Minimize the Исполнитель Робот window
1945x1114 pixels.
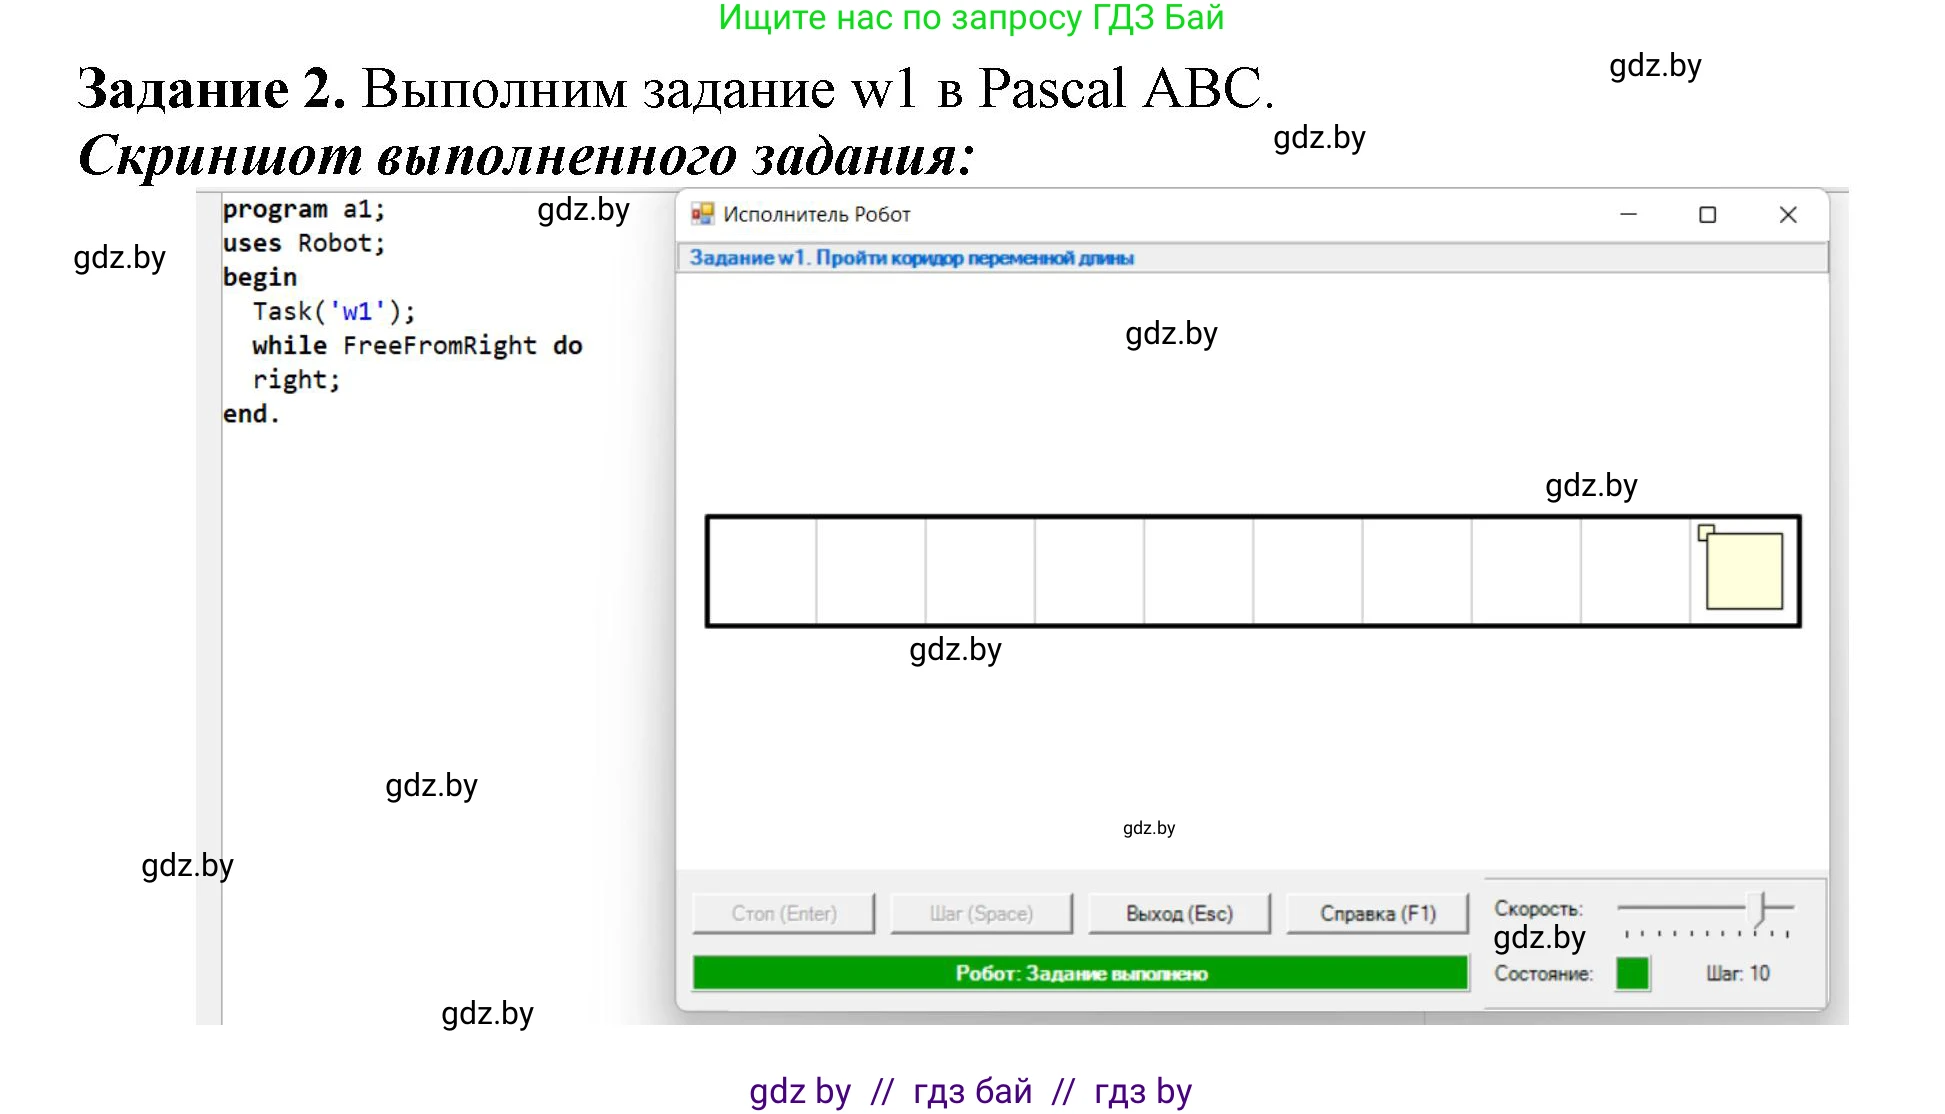(x=1628, y=214)
